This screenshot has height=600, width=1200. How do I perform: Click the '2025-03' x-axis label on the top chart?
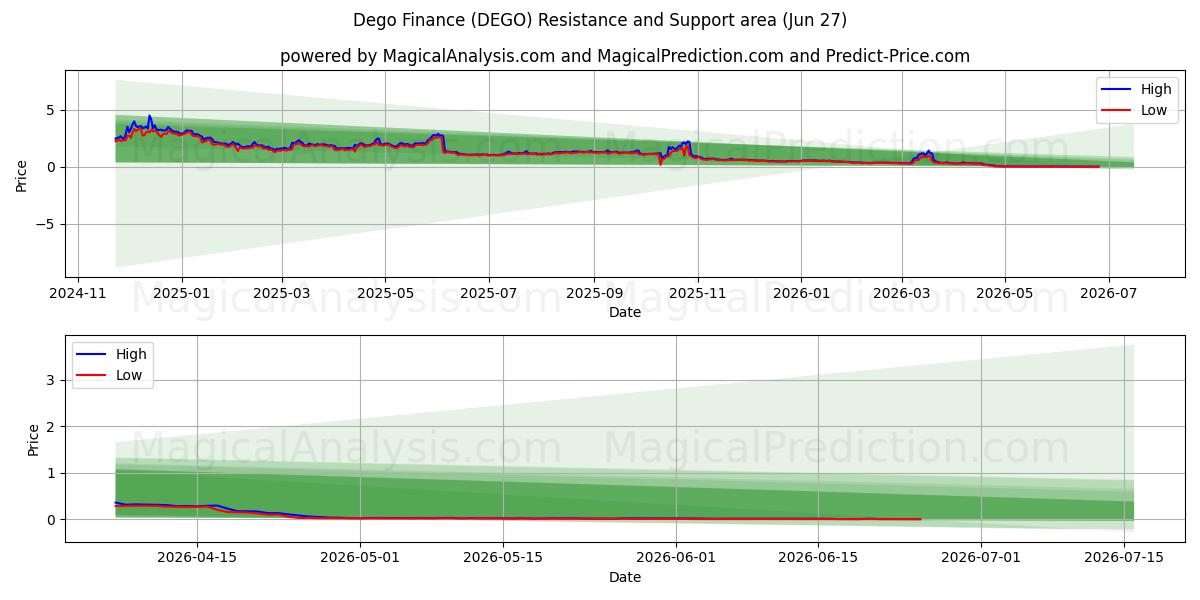click(282, 294)
